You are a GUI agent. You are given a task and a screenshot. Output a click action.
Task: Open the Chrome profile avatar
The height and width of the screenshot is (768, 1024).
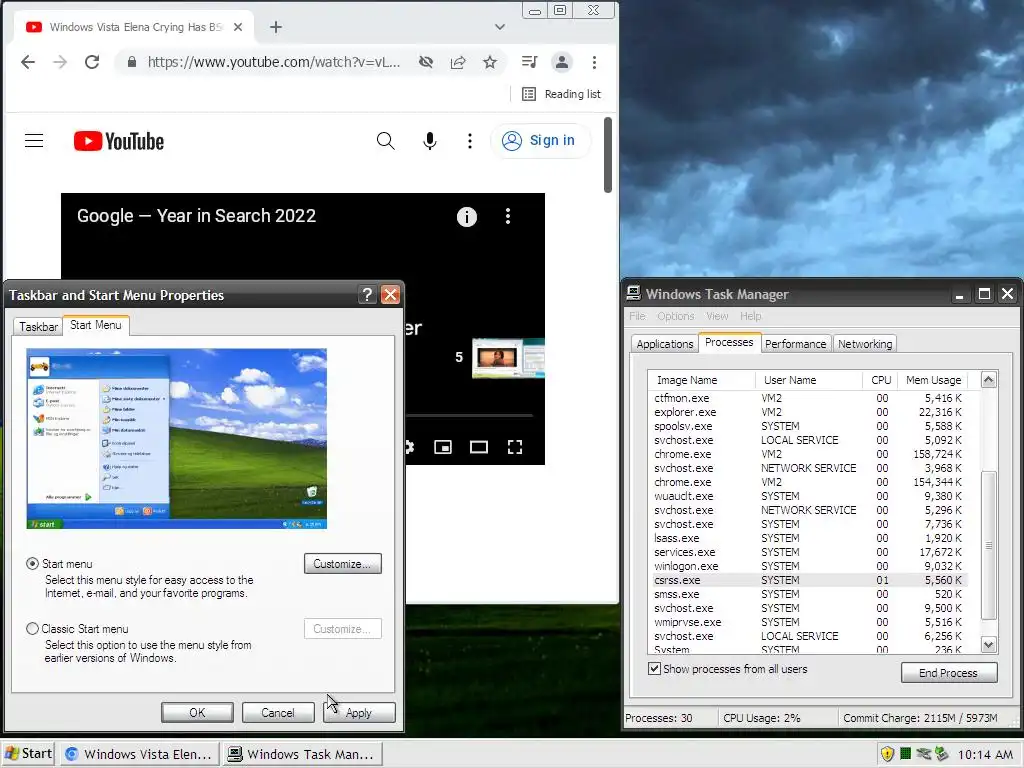[x=562, y=62]
